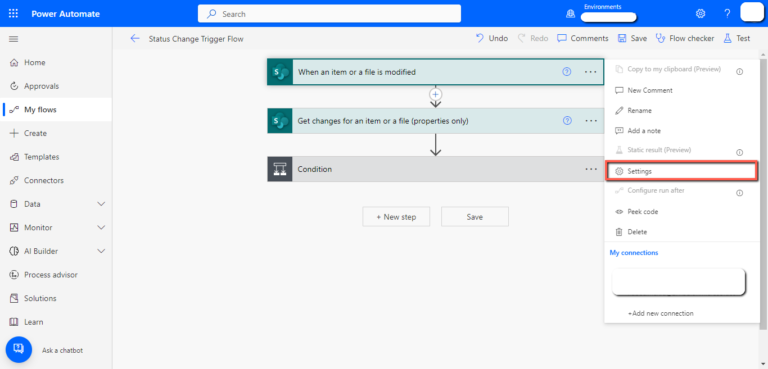Image resolution: width=768 pixels, height=369 pixels.
Task: Open the account profile avatar
Action: click(x=752, y=12)
